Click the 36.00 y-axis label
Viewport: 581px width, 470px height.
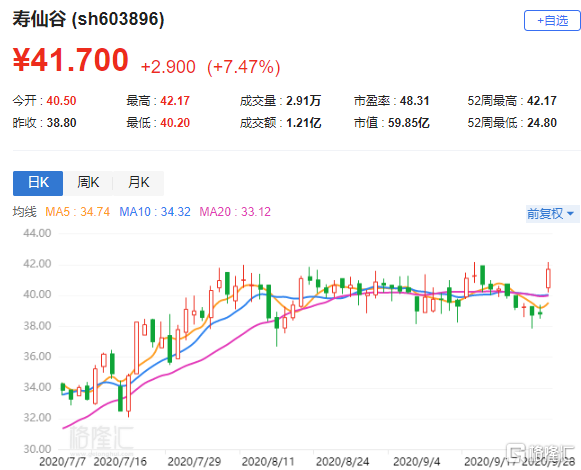click(37, 357)
